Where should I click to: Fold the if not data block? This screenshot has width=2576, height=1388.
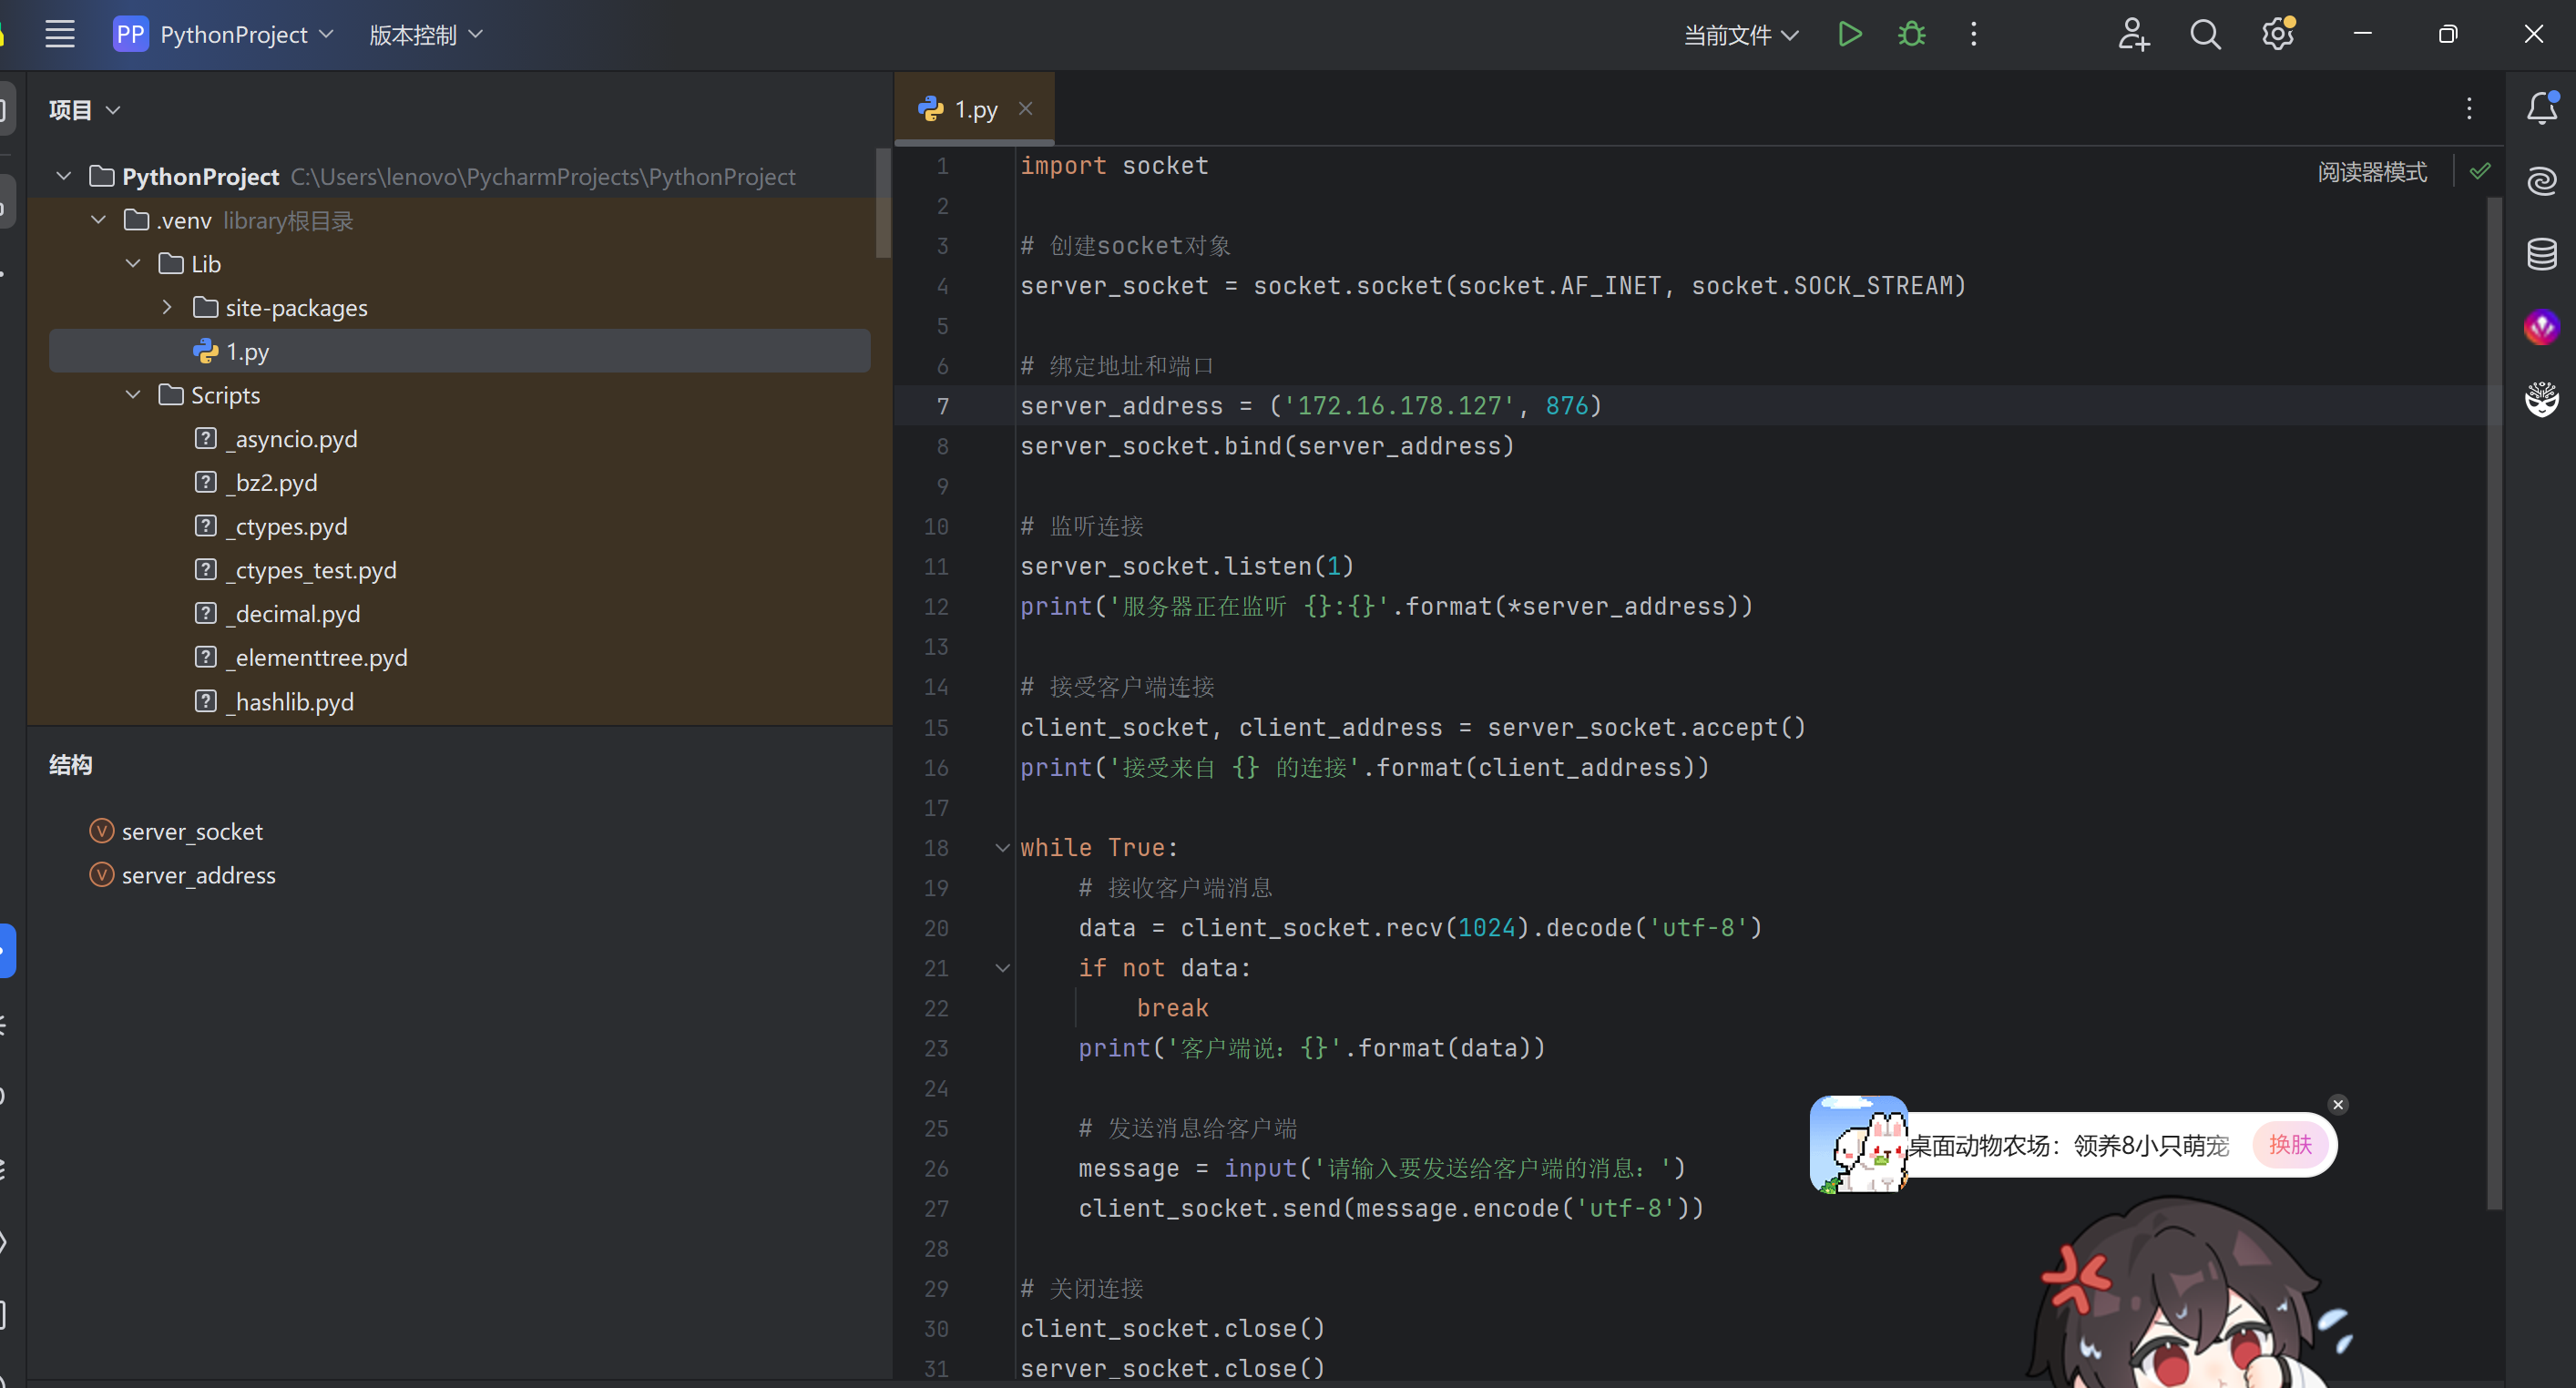coord(1002,968)
